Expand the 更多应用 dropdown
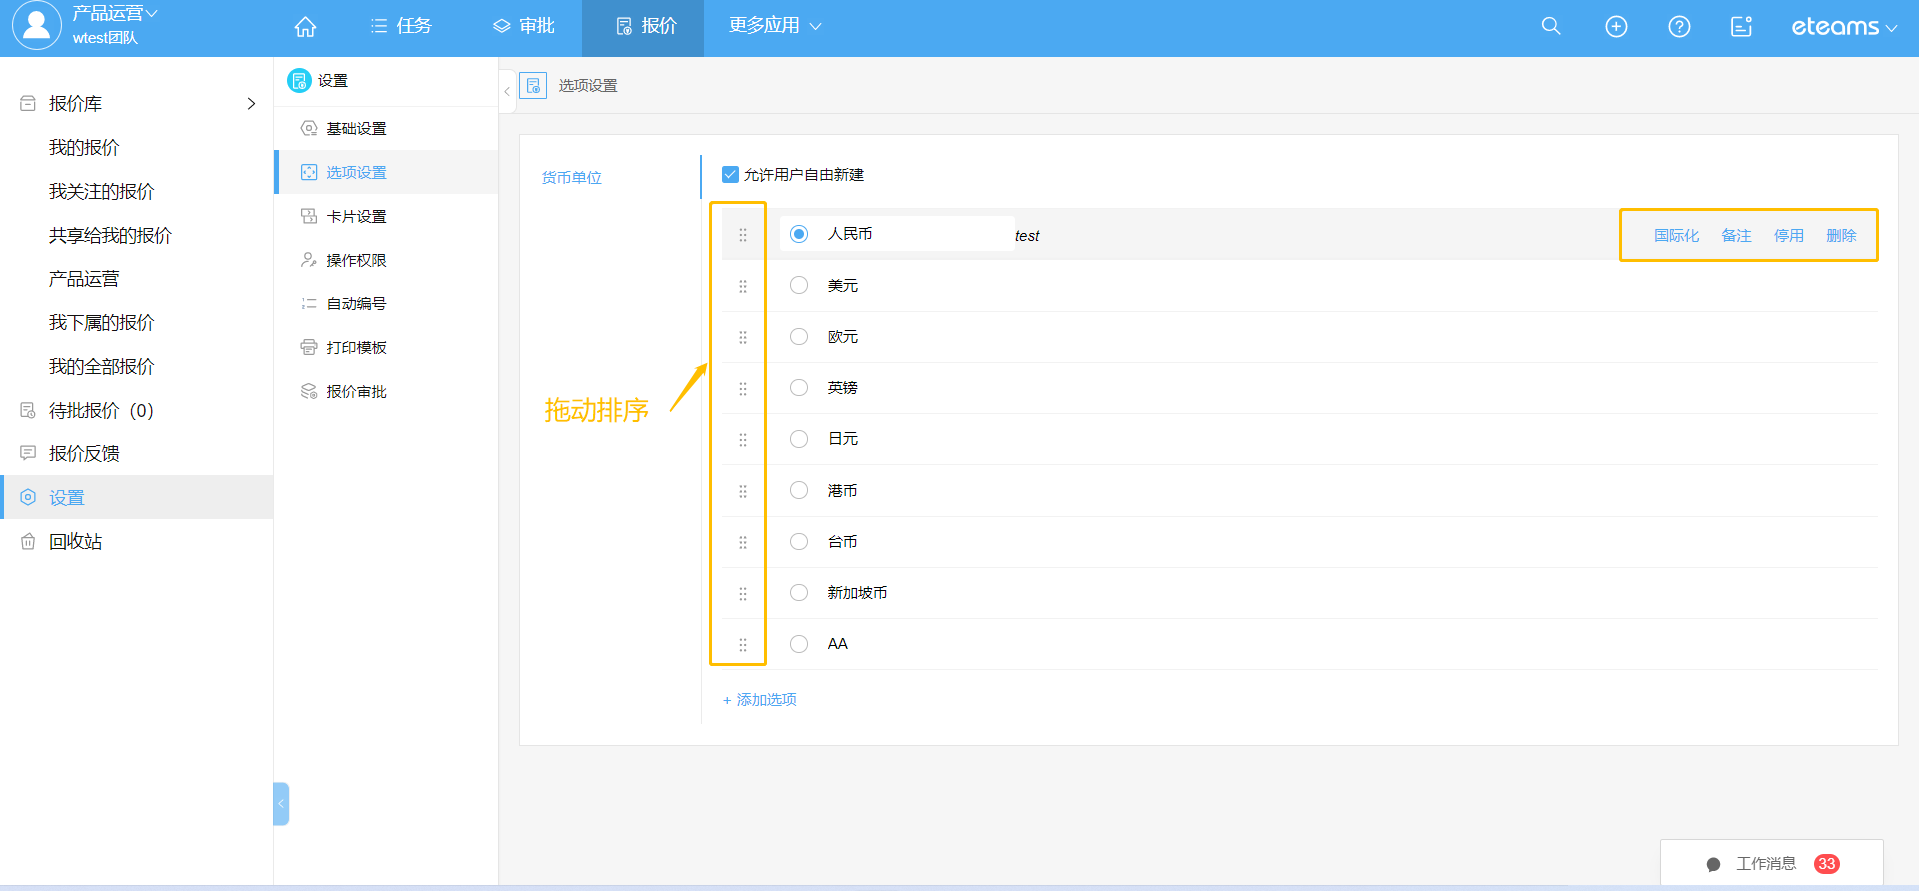Image resolution: width=1919 pixels, height=891 pixels. point(775,26)
